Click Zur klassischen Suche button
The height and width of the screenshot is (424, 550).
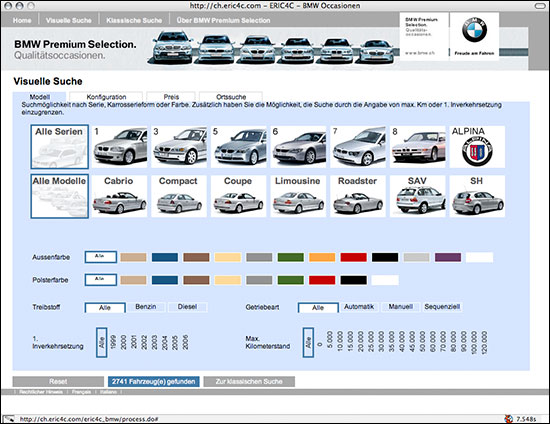coord(249,382)
